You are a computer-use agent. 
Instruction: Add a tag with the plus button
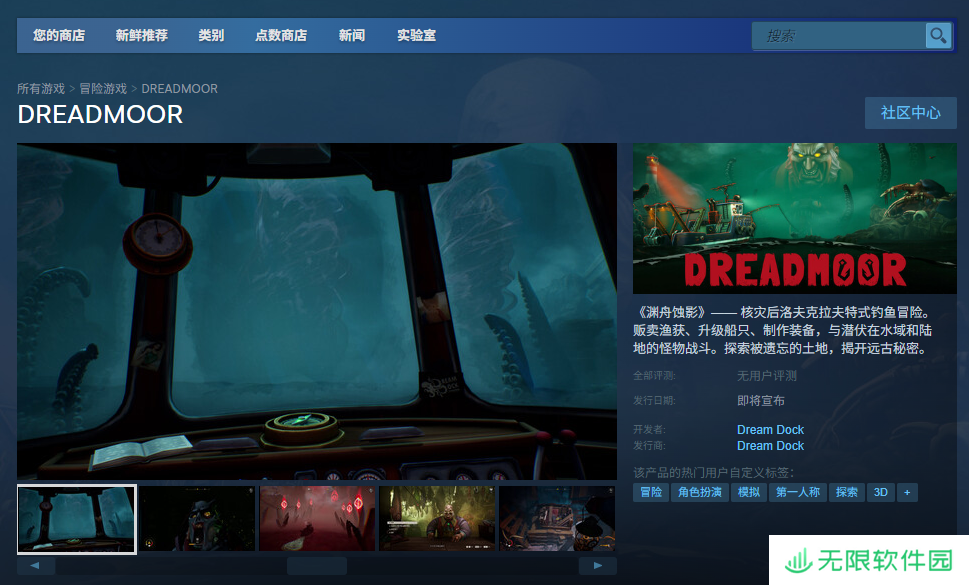(x=907, y=492)
